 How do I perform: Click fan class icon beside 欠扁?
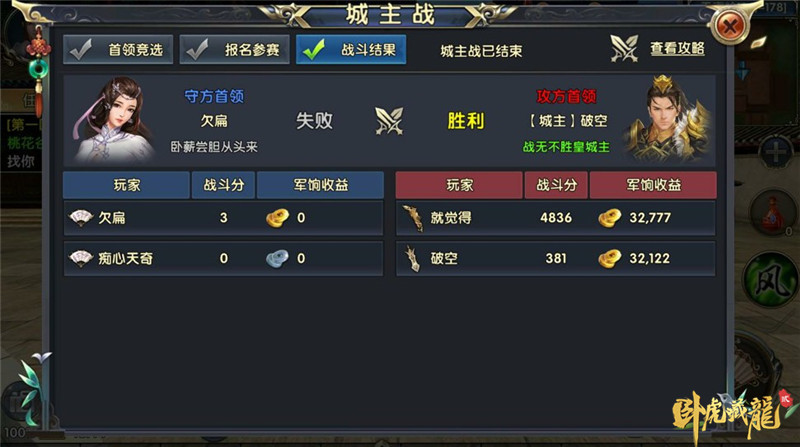[x=81, y=218]
